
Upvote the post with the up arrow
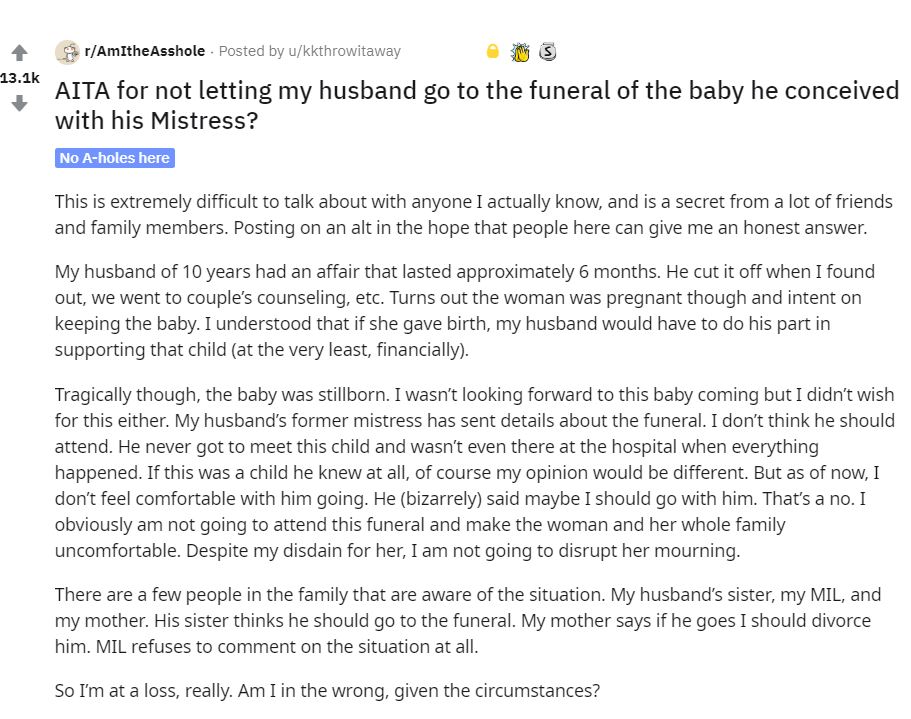click(x=19, y=53)
